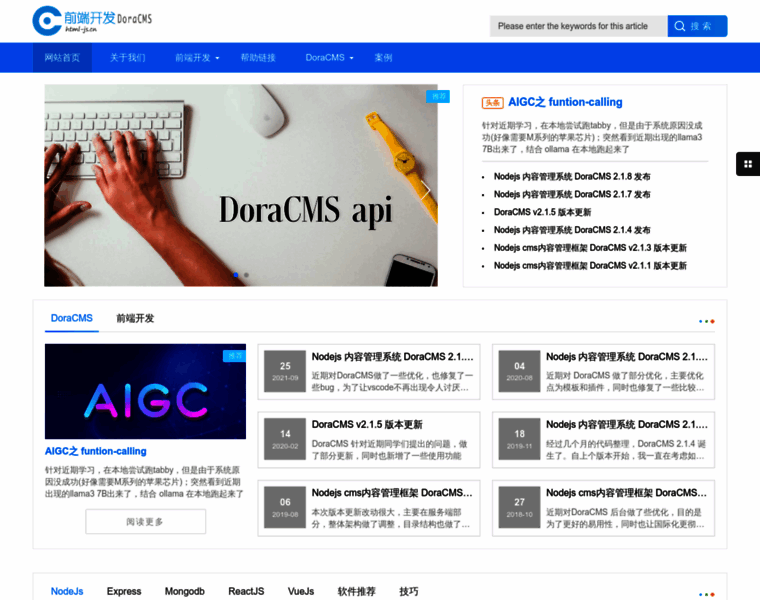Switch to the 技巧 tab
The width and height of the screenshot is (760, 600).
pos(409,591)
